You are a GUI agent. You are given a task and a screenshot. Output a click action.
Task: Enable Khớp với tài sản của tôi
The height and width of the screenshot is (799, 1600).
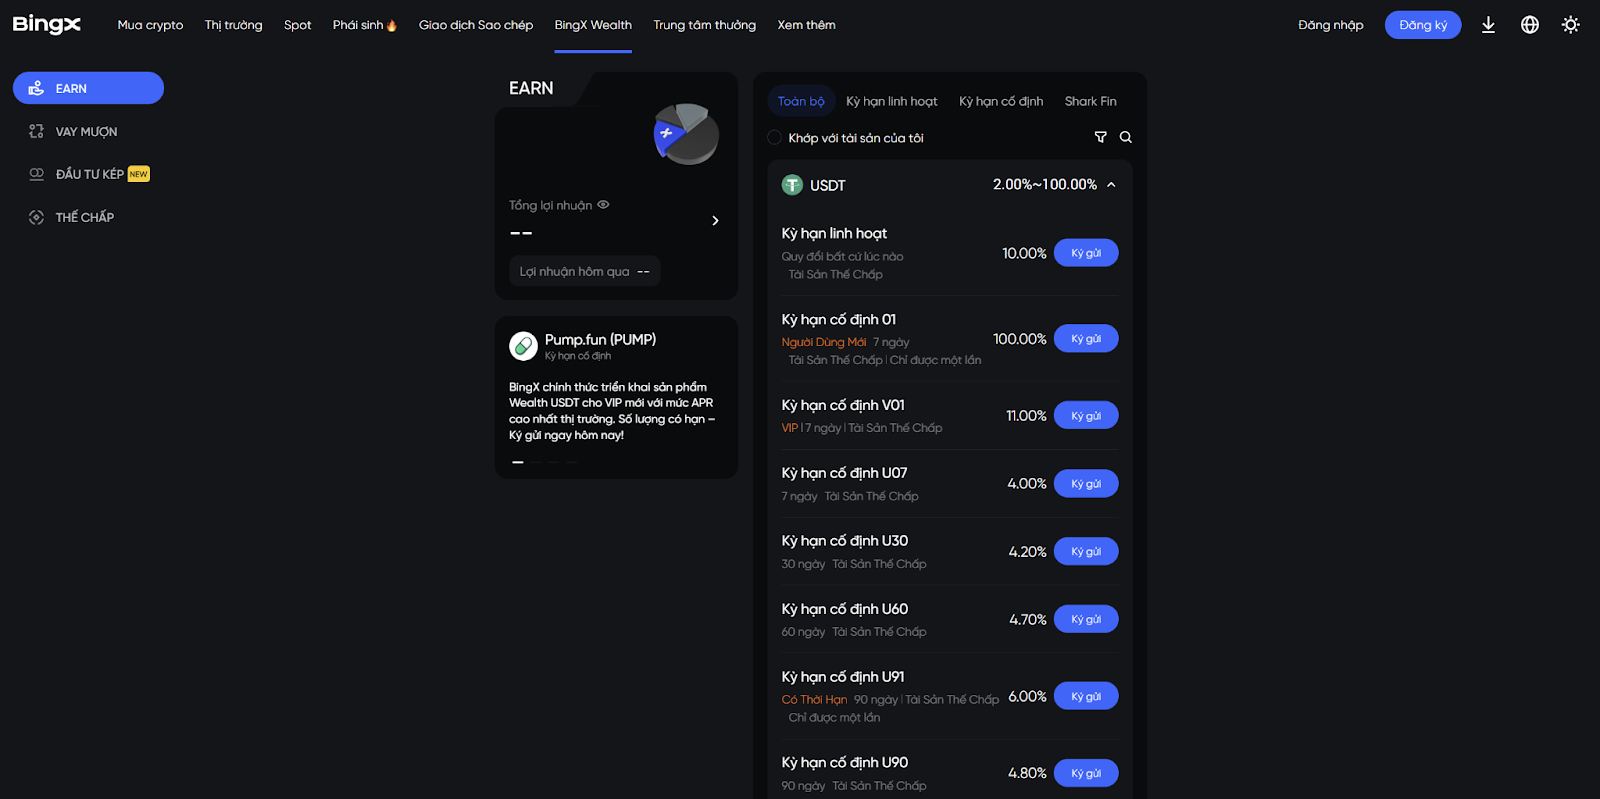[x=775, y=138]
